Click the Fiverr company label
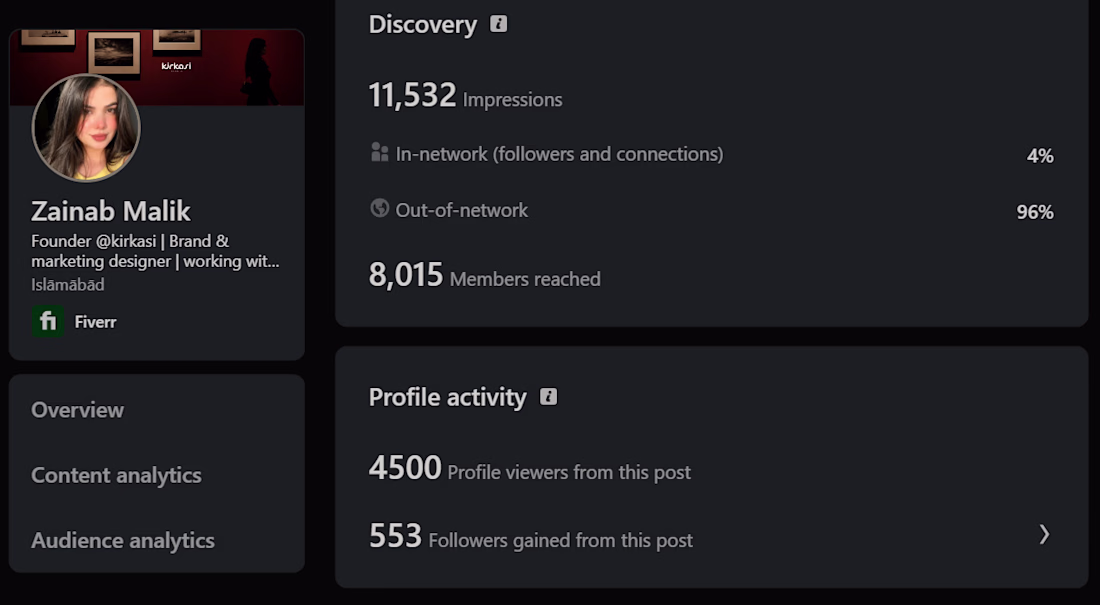Screen dimensions: 1100x605 95,322
